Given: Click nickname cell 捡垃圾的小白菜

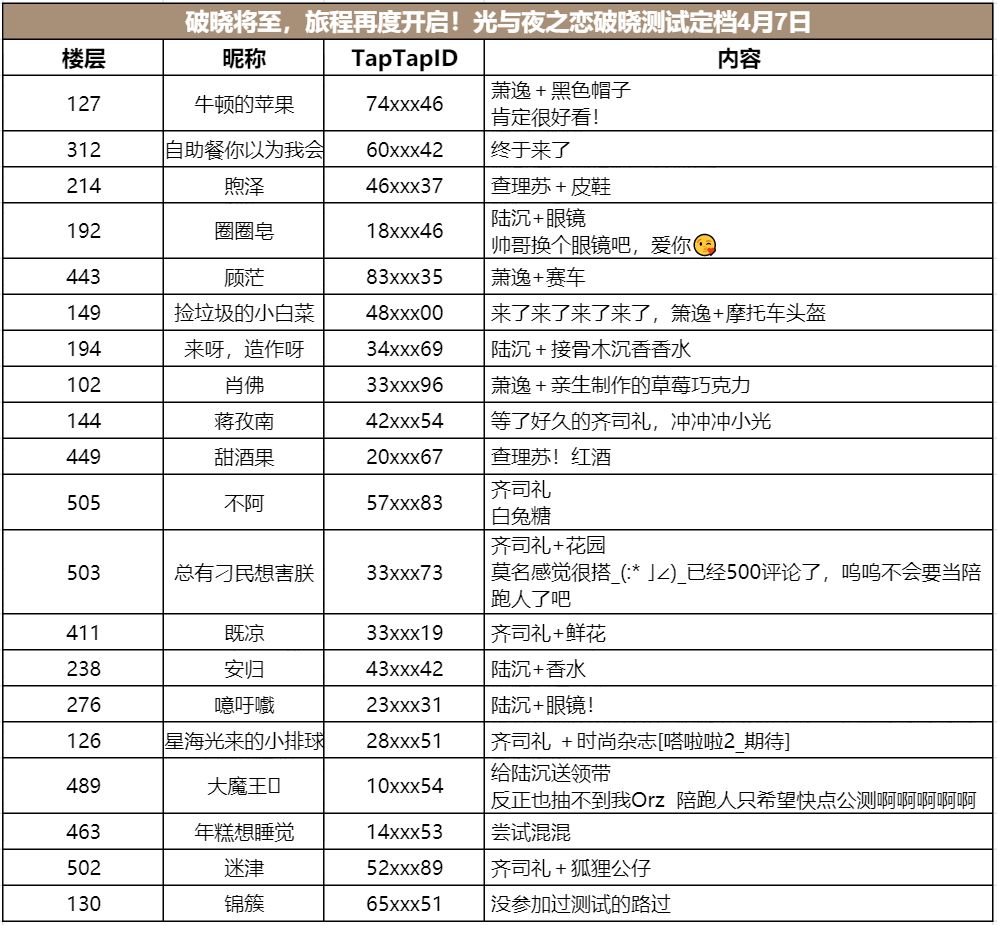Looking at the screenshot, I should pyautogui.click(x=244, y=312).
